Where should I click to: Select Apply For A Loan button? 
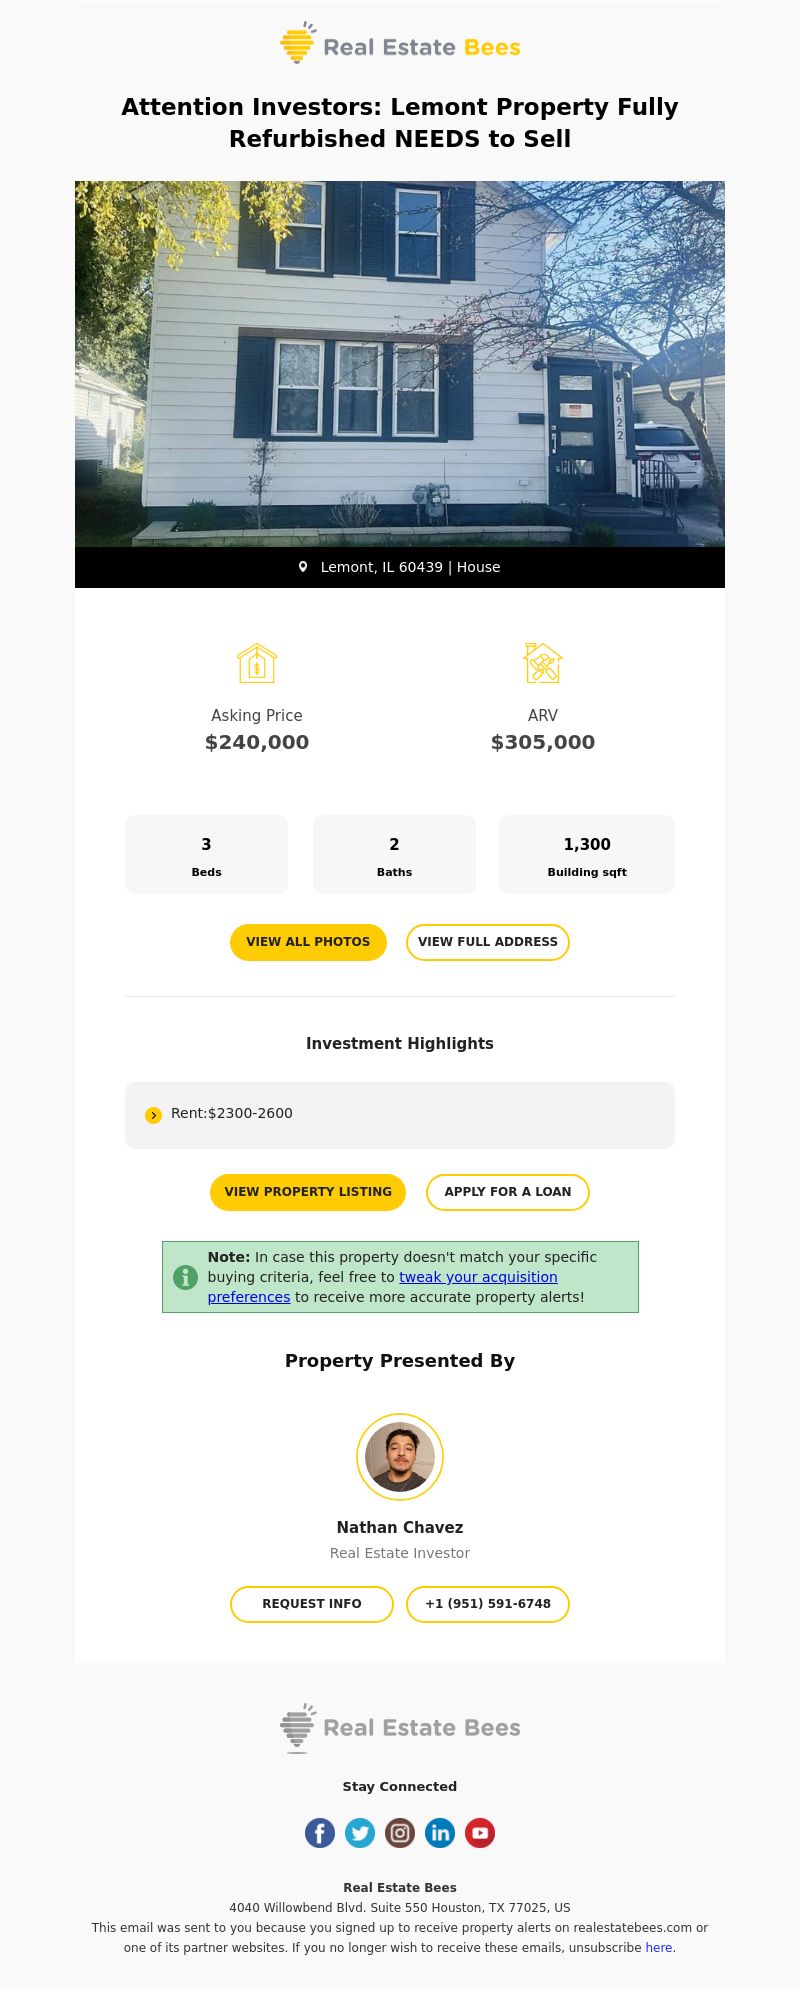coord(508,1192)
